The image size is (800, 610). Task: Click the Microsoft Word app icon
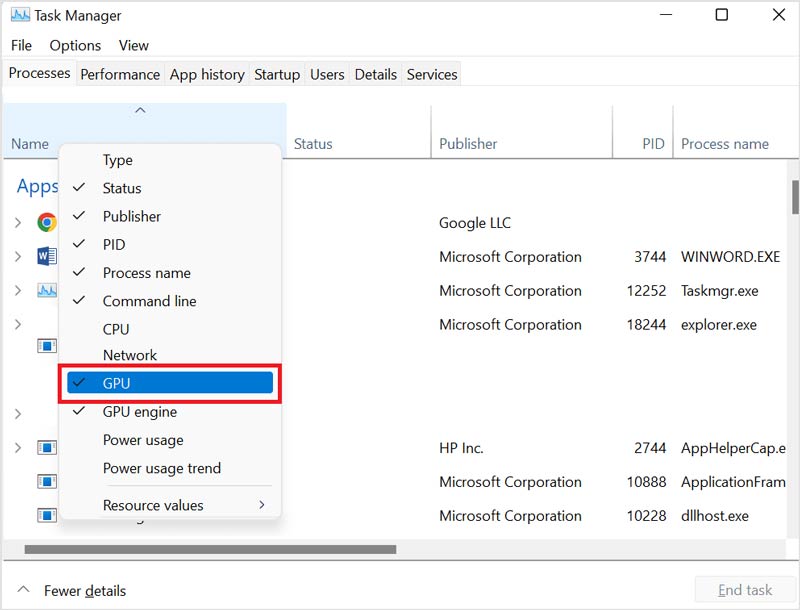[46, 257]
